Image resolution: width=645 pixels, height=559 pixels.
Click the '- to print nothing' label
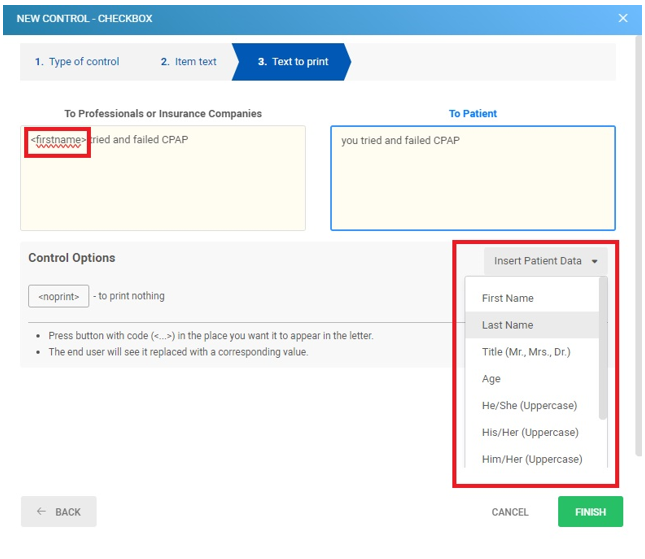(x=129, y=296)
